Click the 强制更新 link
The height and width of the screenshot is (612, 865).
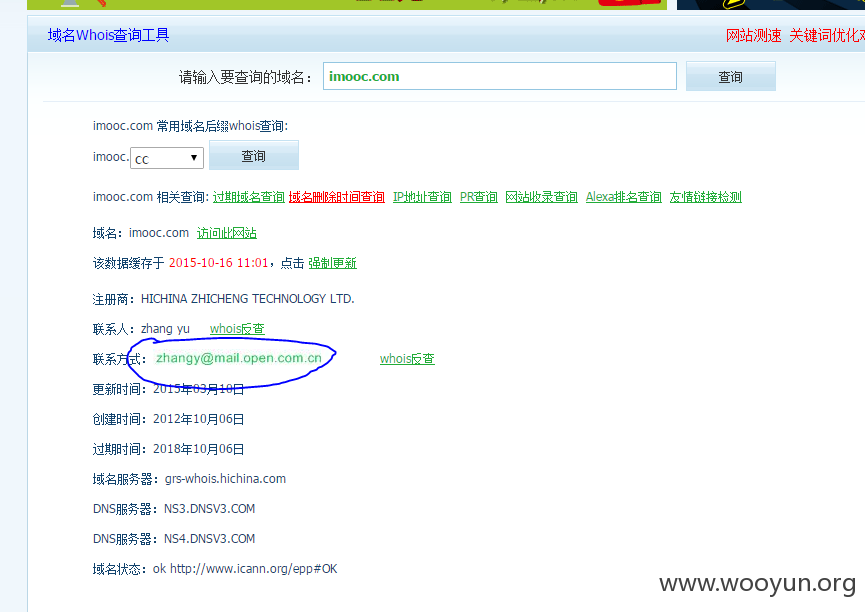tap(333, 263)
